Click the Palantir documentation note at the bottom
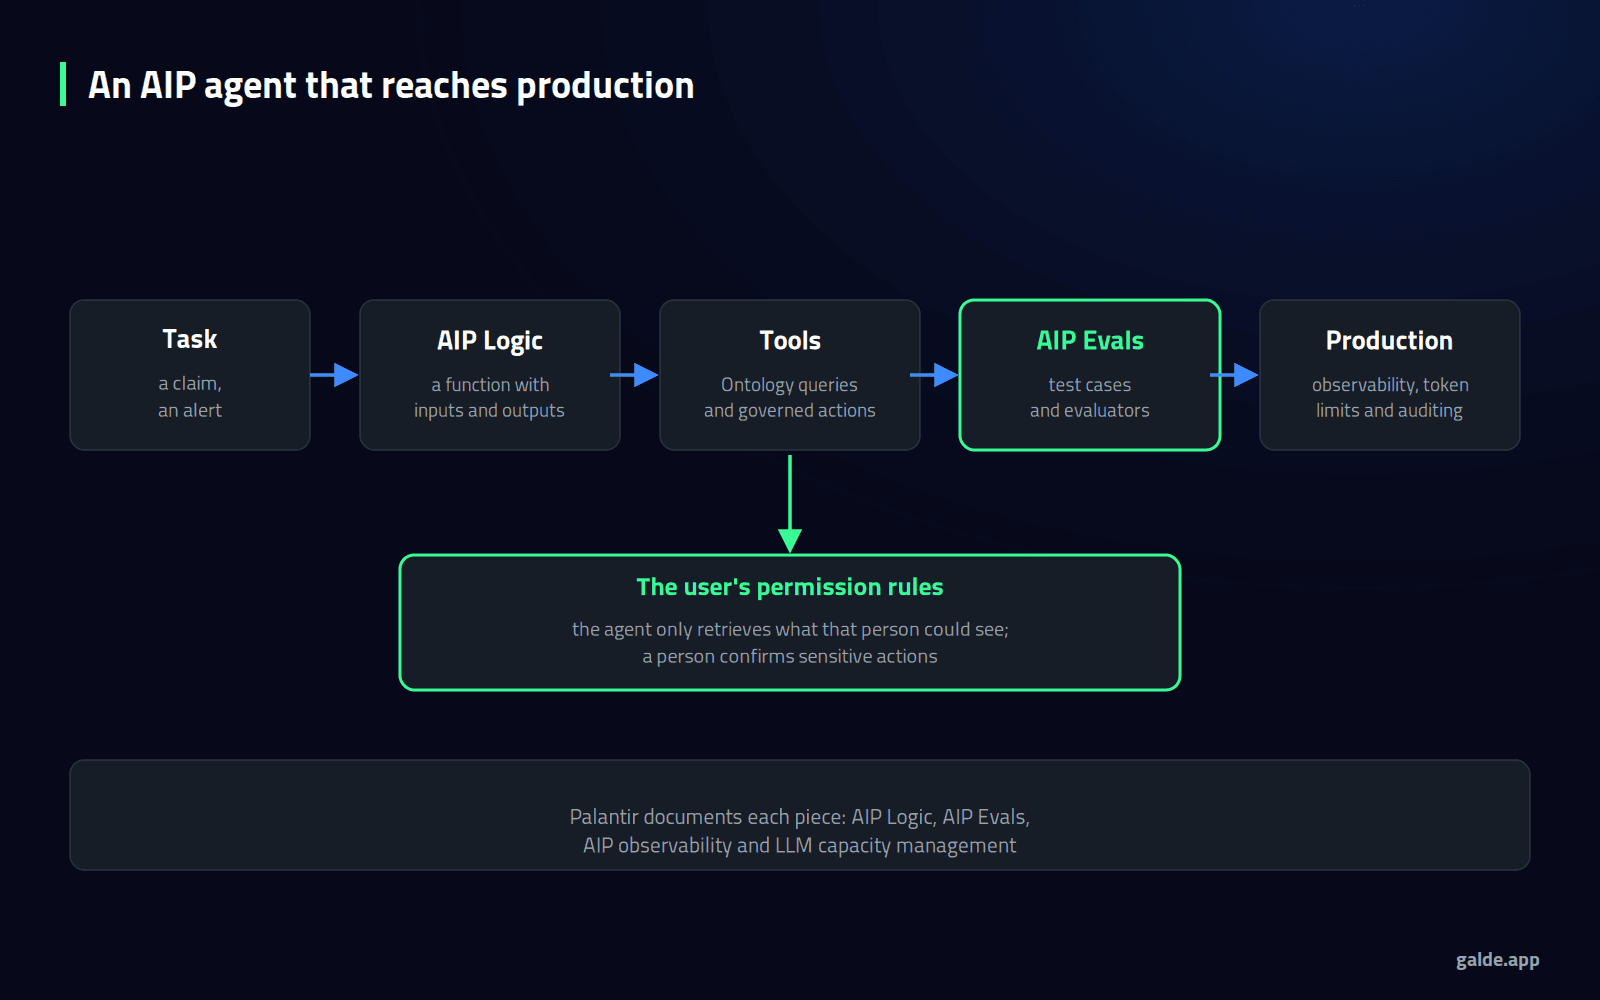Image resolution: width=1600 pixels, height=1000 pixels. pyautogui.click(x=800, y=831)
